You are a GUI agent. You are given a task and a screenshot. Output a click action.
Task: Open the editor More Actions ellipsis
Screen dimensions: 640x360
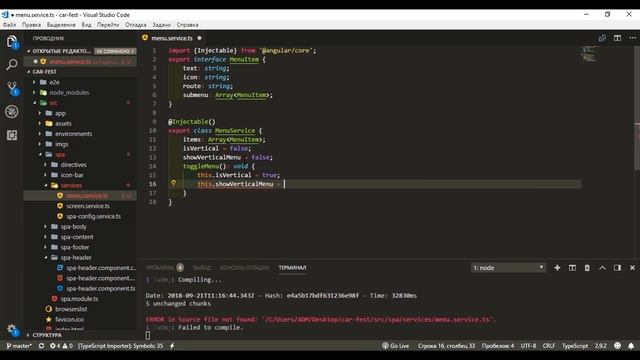632,38
